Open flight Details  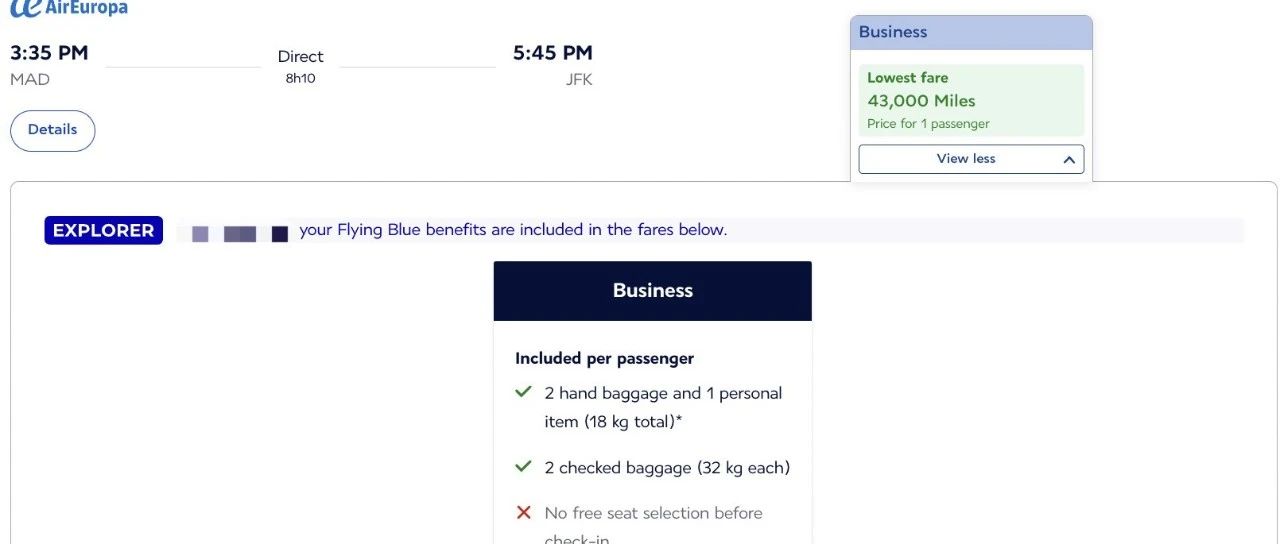click(52, 130)
